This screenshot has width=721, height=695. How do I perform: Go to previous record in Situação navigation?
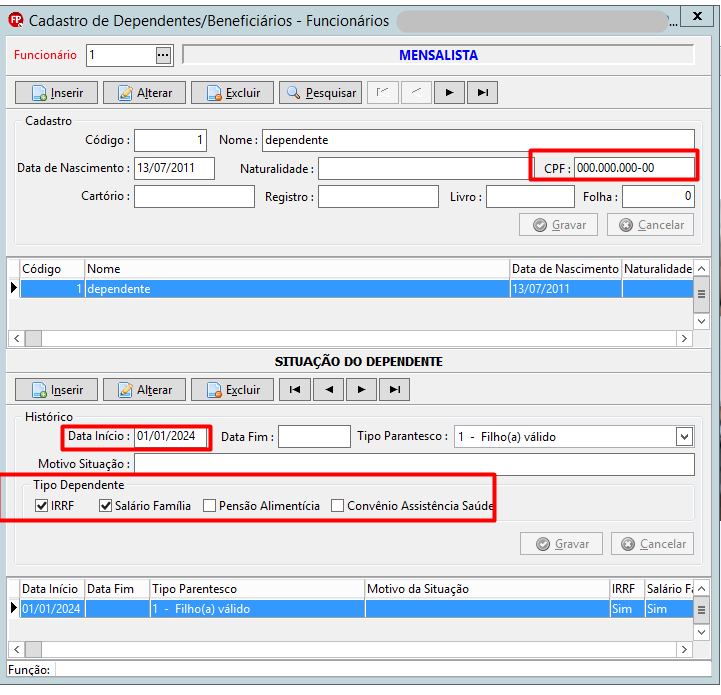[328, 390]
